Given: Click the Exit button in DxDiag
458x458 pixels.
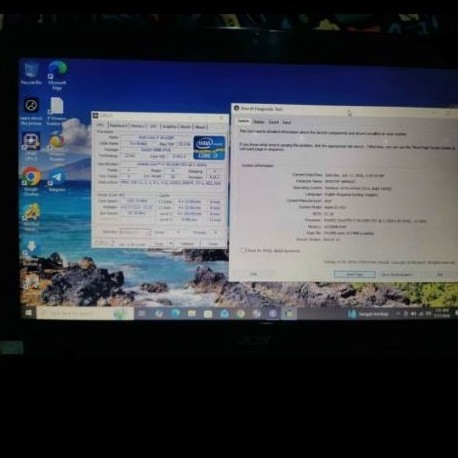Looking at the screenshot, I should click(440, 275).
